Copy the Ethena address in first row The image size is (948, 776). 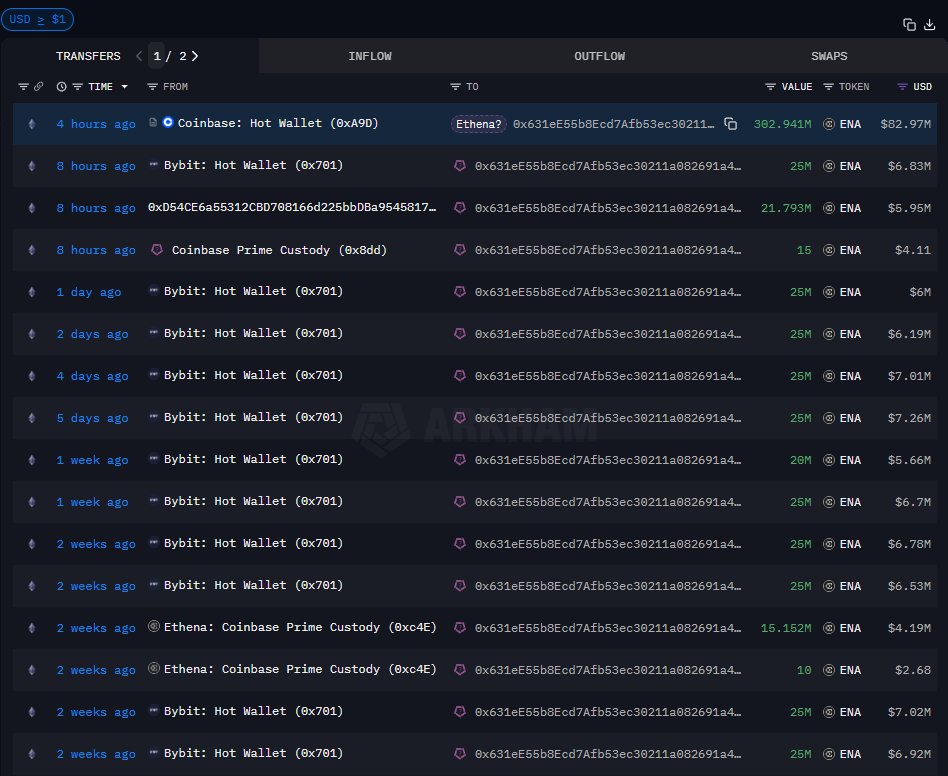point(731,124)
